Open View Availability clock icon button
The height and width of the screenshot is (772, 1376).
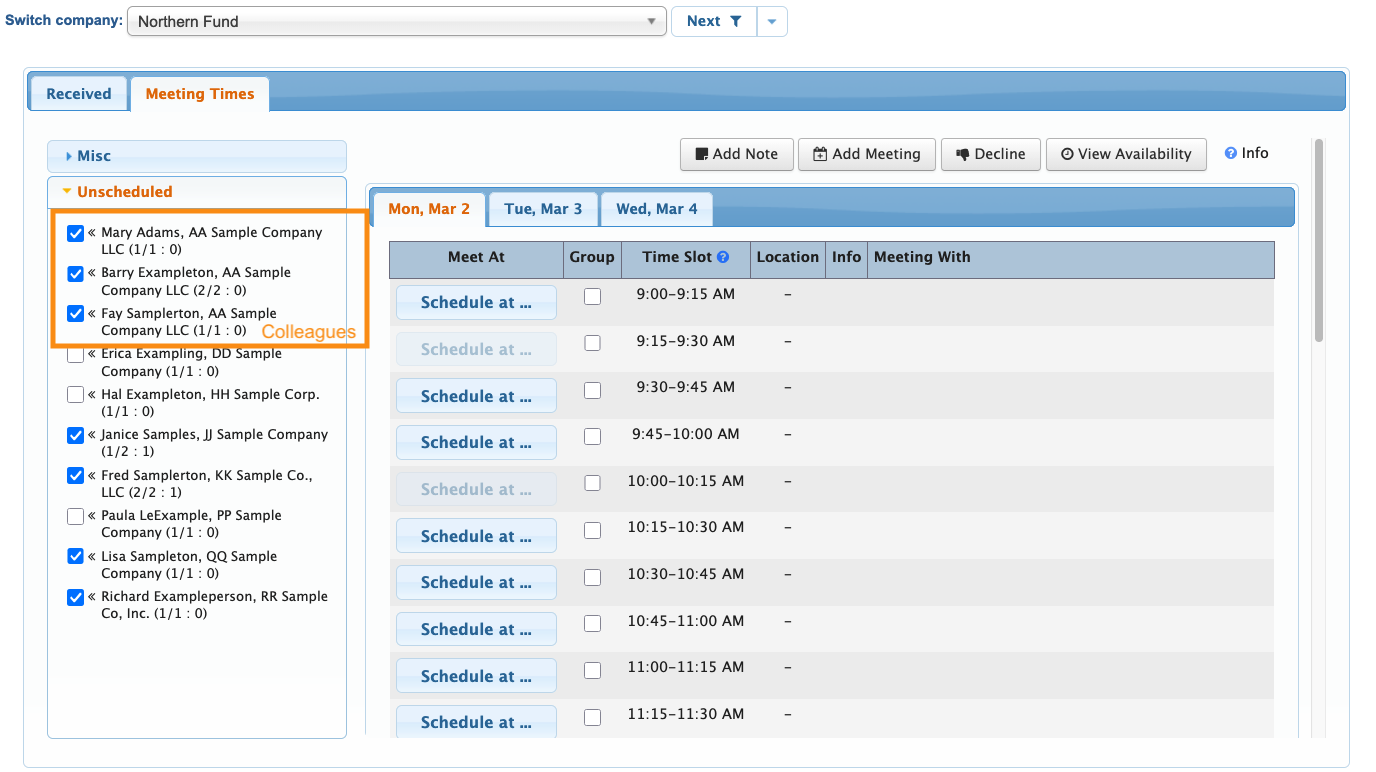click(1067, 154)
